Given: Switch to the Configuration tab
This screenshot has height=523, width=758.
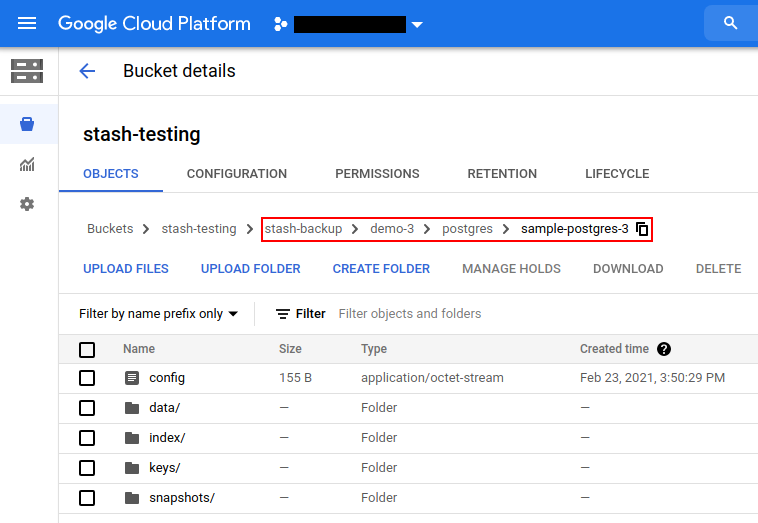Looking at the screenshot, I should (x=237, y=174).
